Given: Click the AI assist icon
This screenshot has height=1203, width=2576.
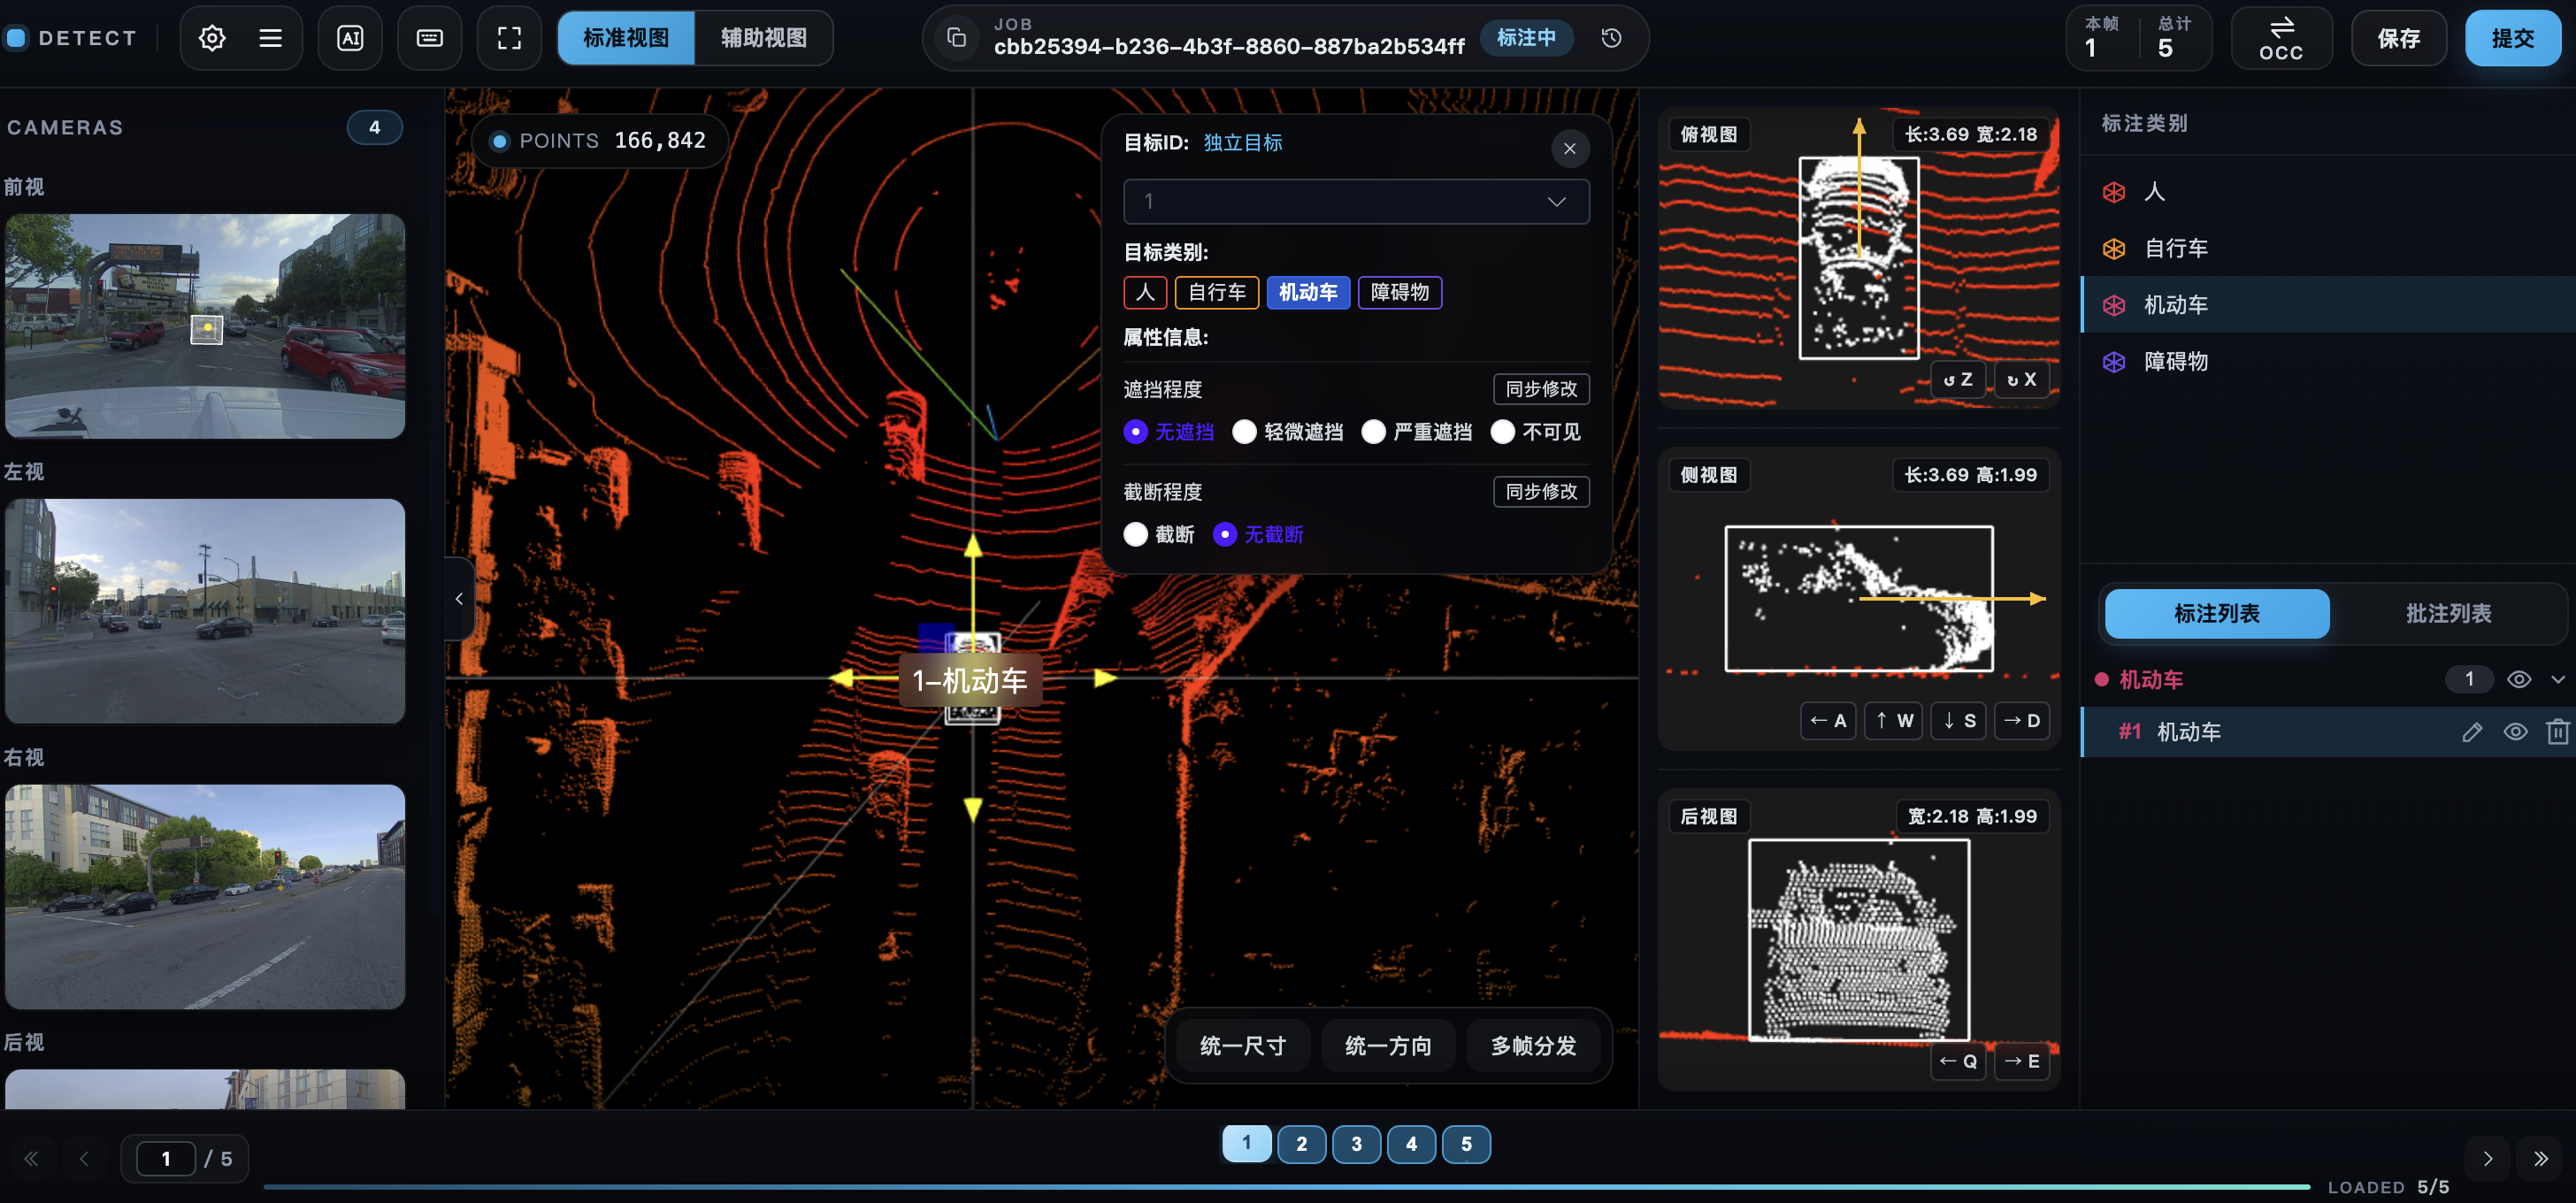Looking at the screenshot, I should pos(350,38).
